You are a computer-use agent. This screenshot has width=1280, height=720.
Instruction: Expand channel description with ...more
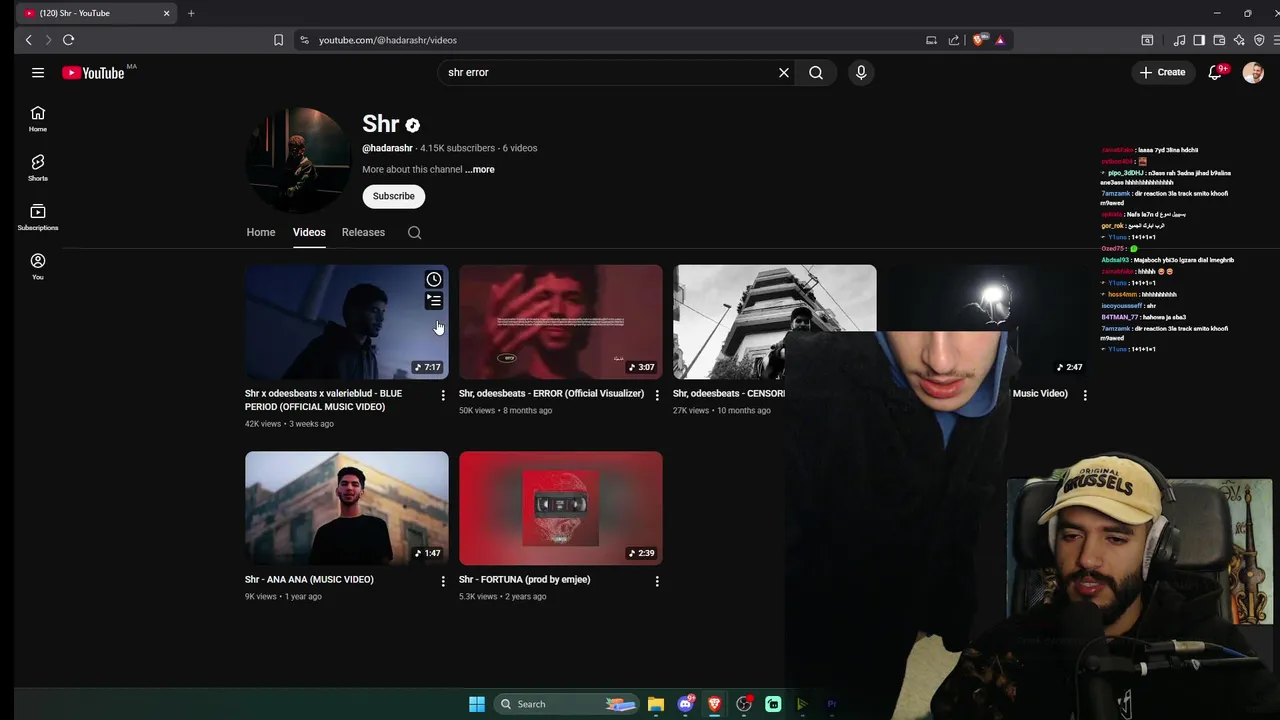coord(480,169)
